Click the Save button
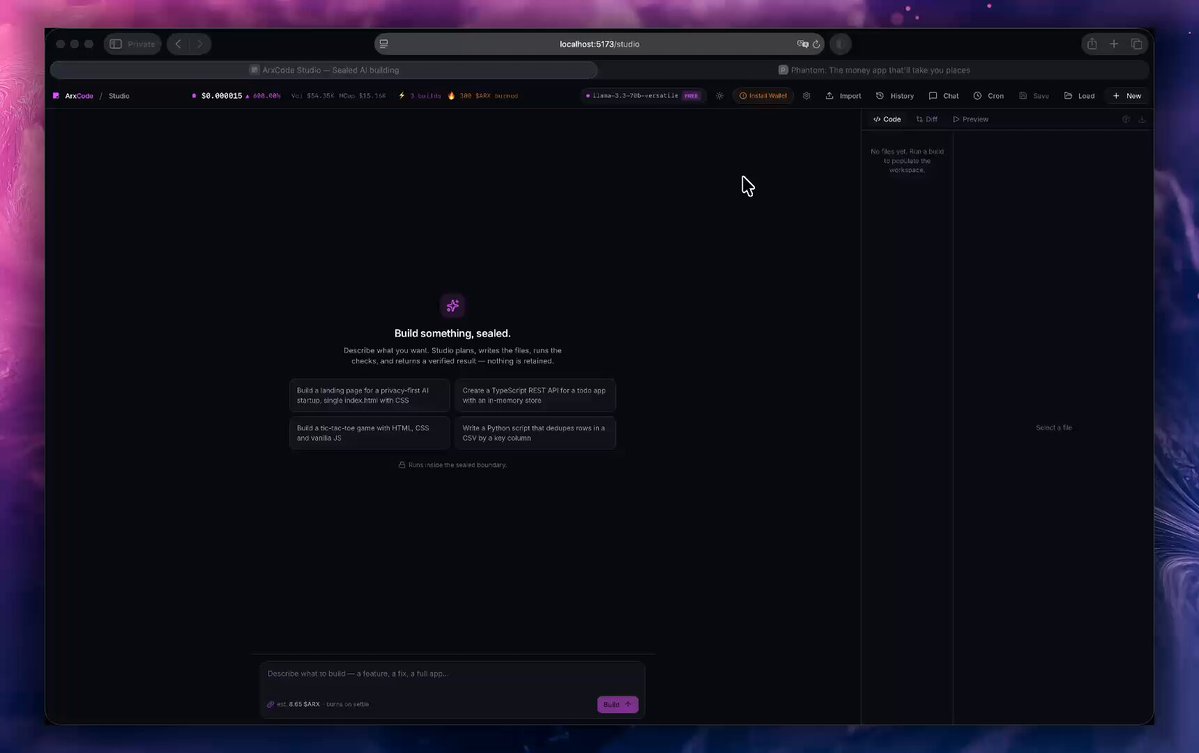The width and height of the screenshot is (1199, 753). coord(1034,96)
